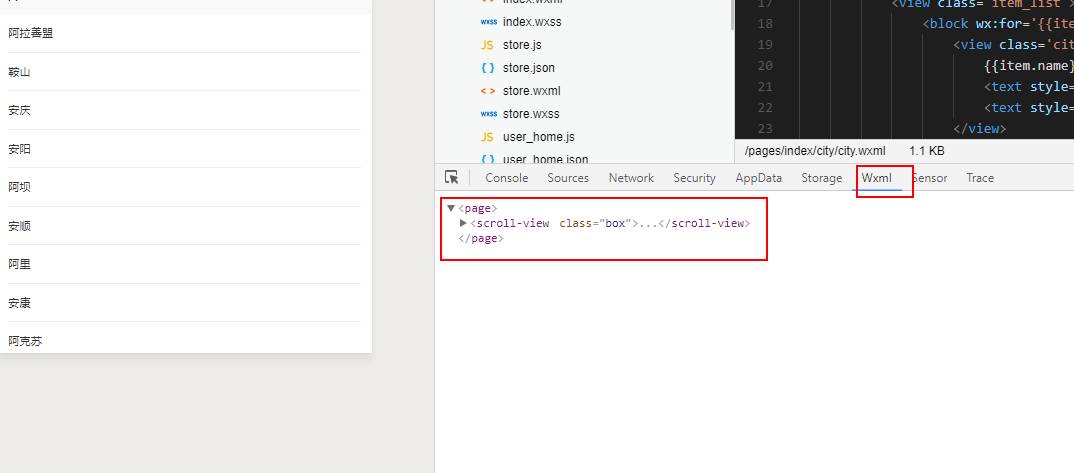Select city 安顺 in the simulator
This screenshot has height=473, width=1074.
click(19, 226)
